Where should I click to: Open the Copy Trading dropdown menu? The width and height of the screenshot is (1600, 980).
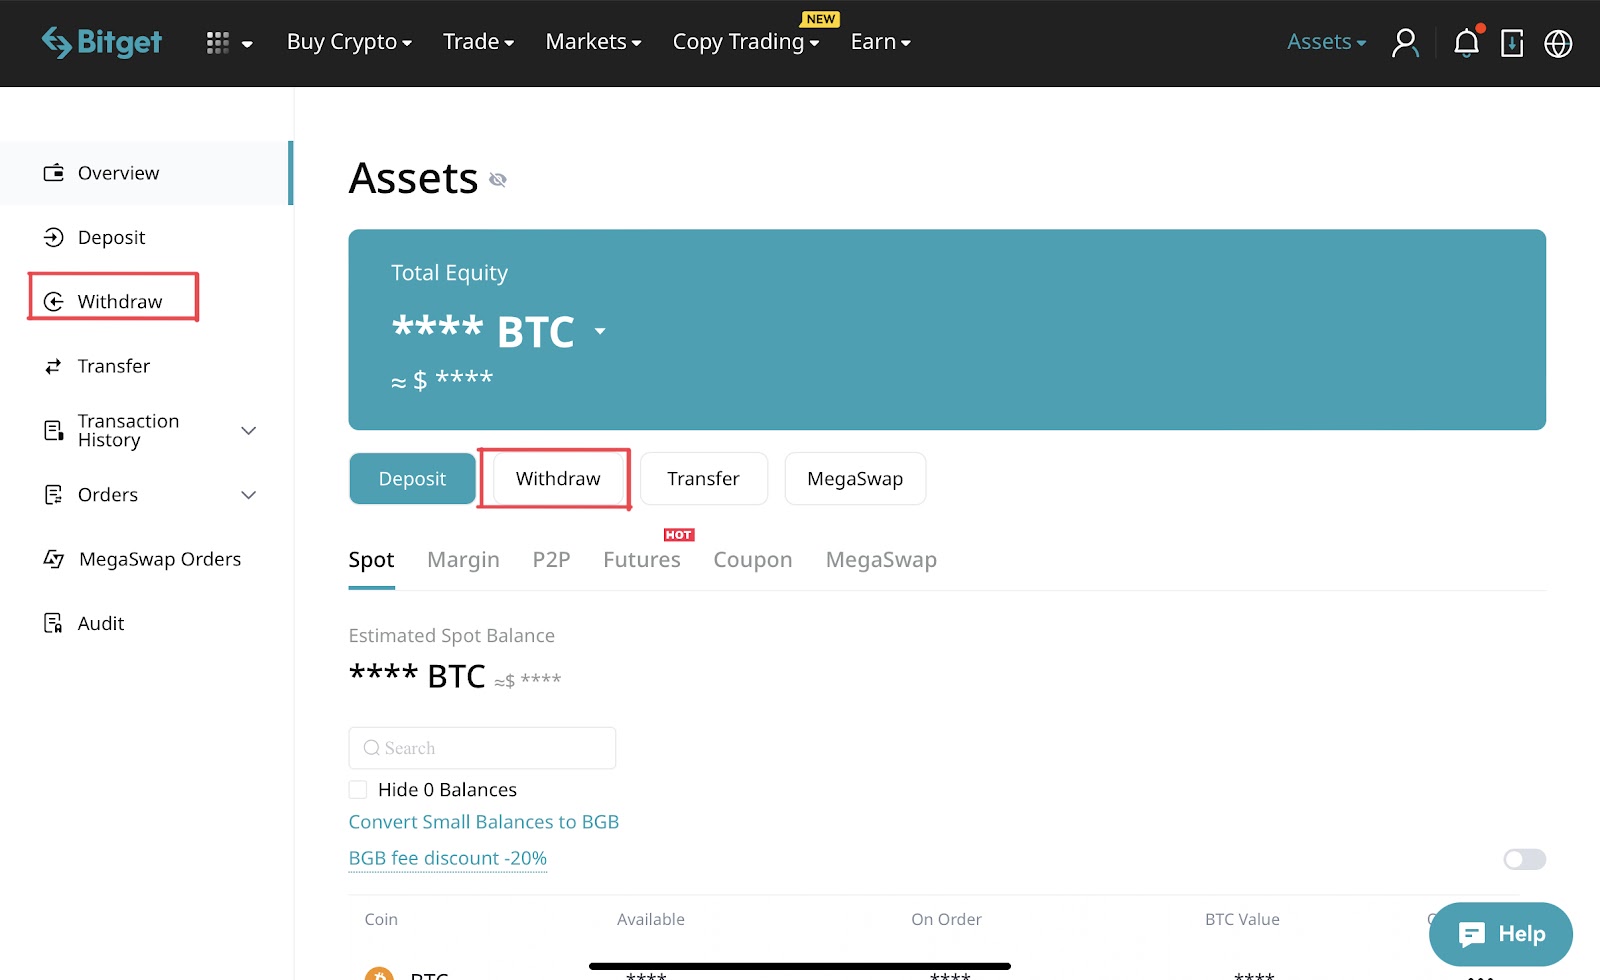pos(745,42)
